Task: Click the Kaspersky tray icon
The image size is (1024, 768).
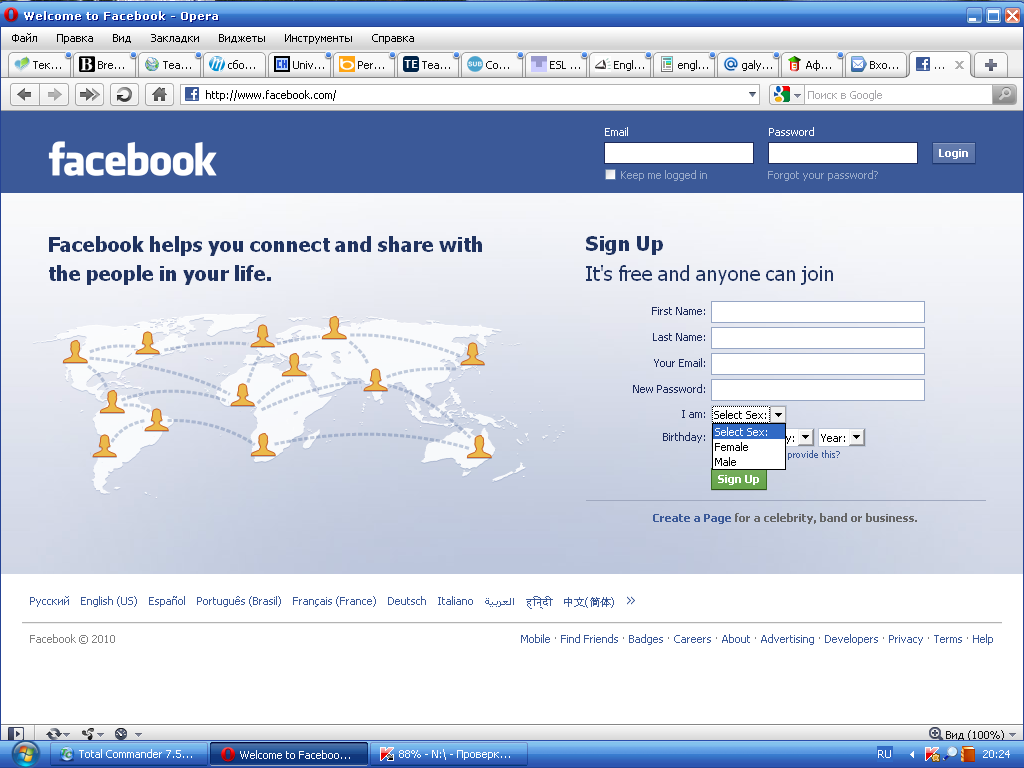Action: pos(931,754)
